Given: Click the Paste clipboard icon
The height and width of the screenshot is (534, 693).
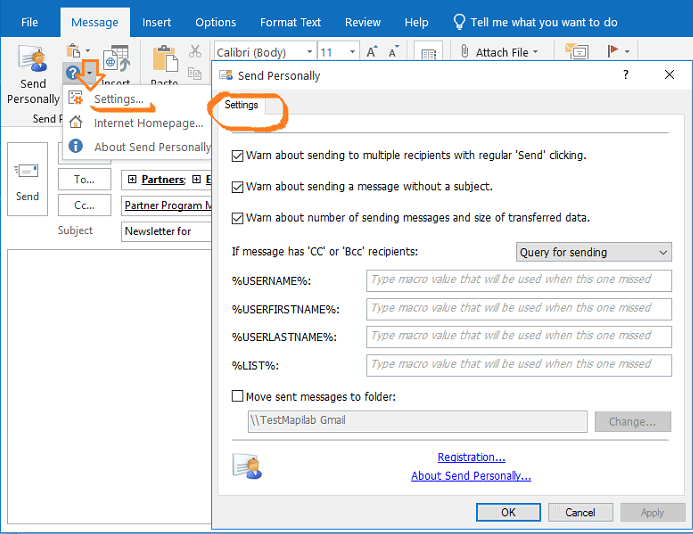Looking at the screenshot, I should [165, 59].
